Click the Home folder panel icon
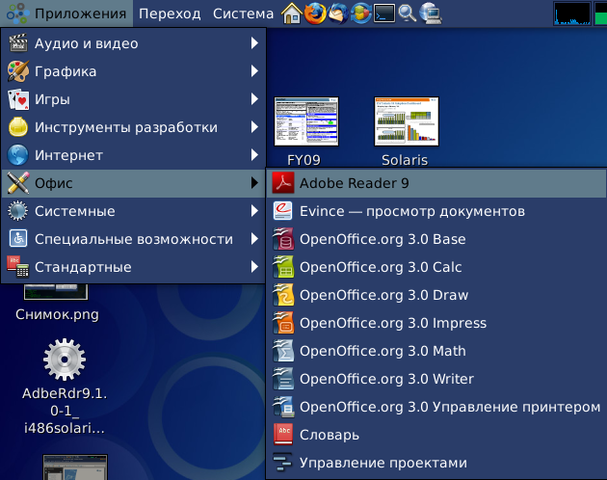 (x=291, y=13)
